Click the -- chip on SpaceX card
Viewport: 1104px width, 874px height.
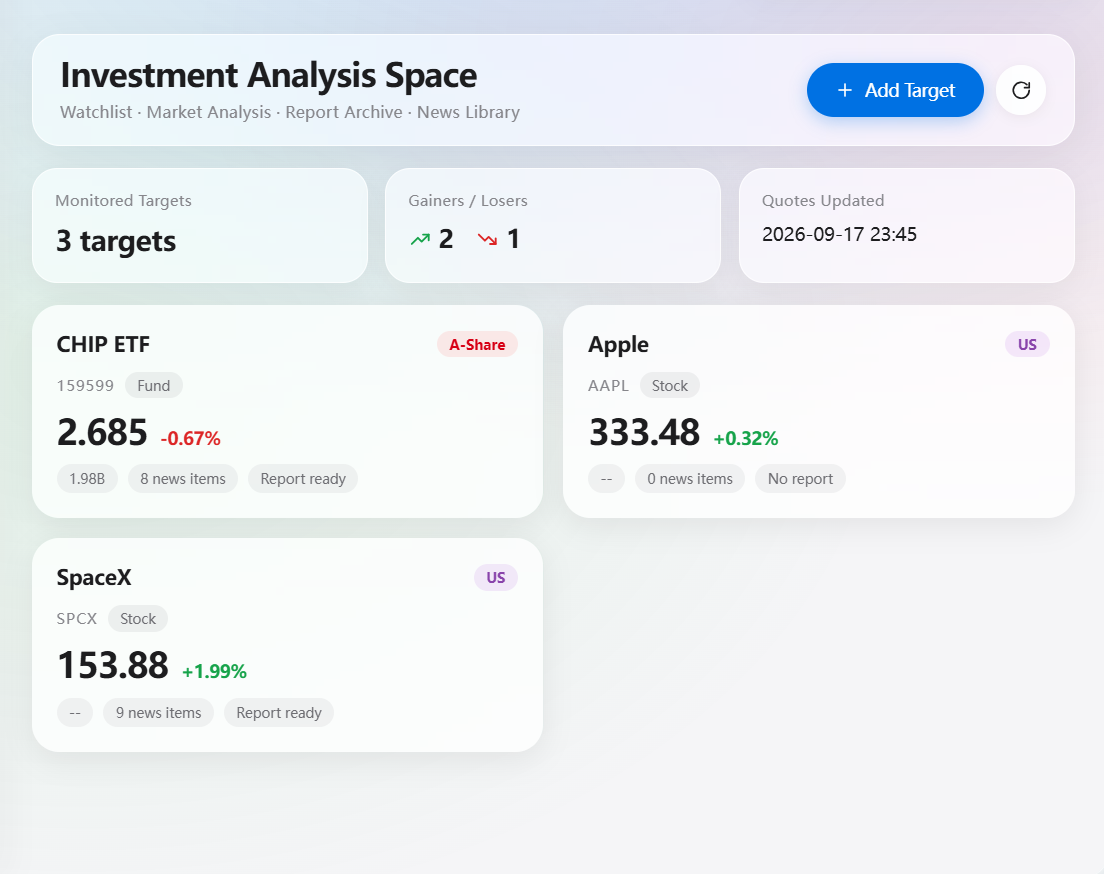pos(75,713)
